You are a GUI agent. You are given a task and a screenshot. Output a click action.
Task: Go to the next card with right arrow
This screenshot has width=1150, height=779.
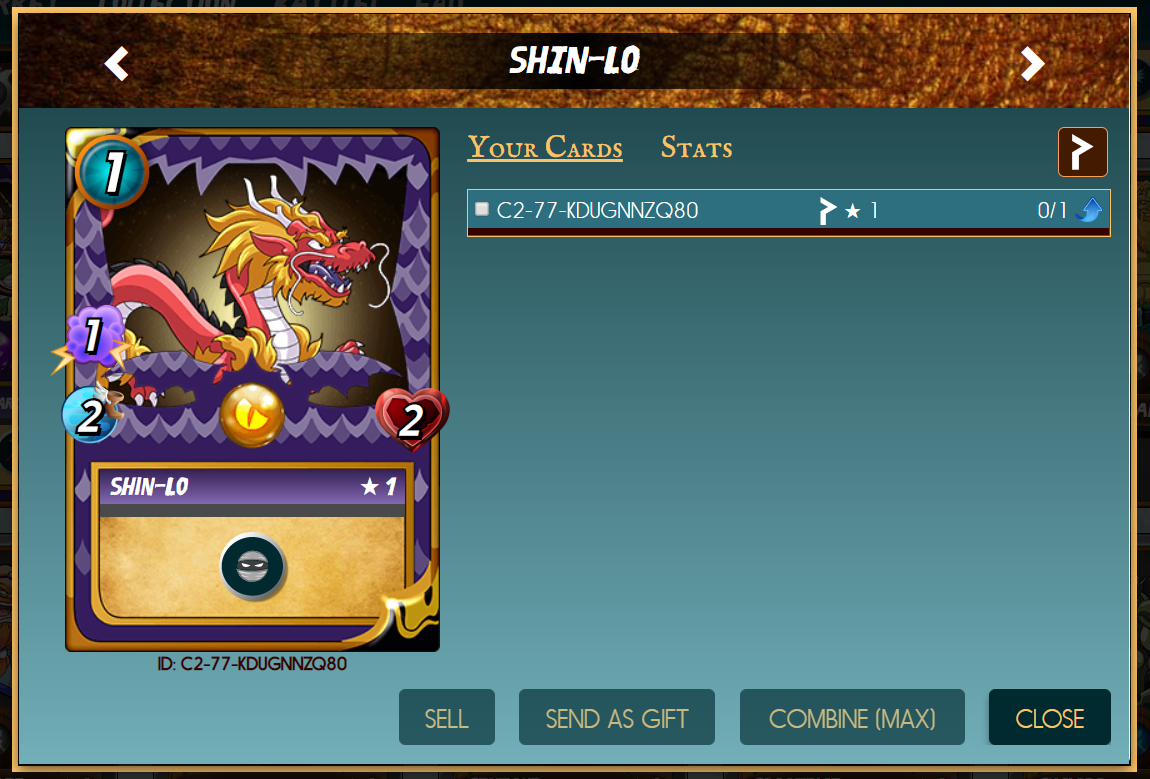[x=1032, y=64]
